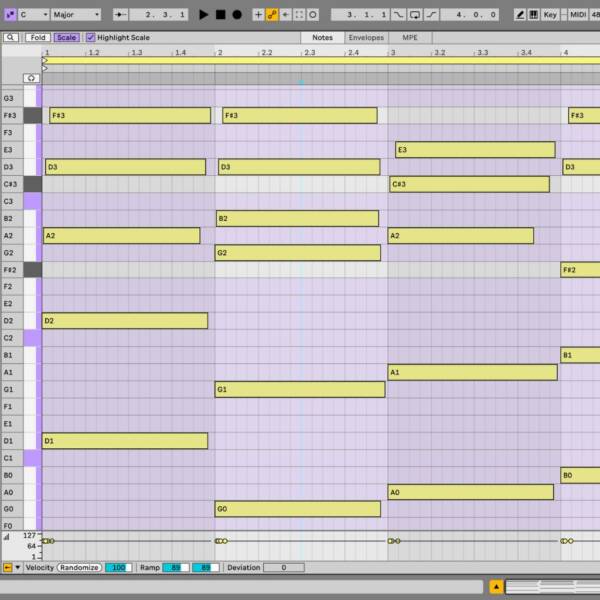Toggle the punch-in switch icon
The width and height of the screenshot is (600, 600).
click(x=399, y=15)
